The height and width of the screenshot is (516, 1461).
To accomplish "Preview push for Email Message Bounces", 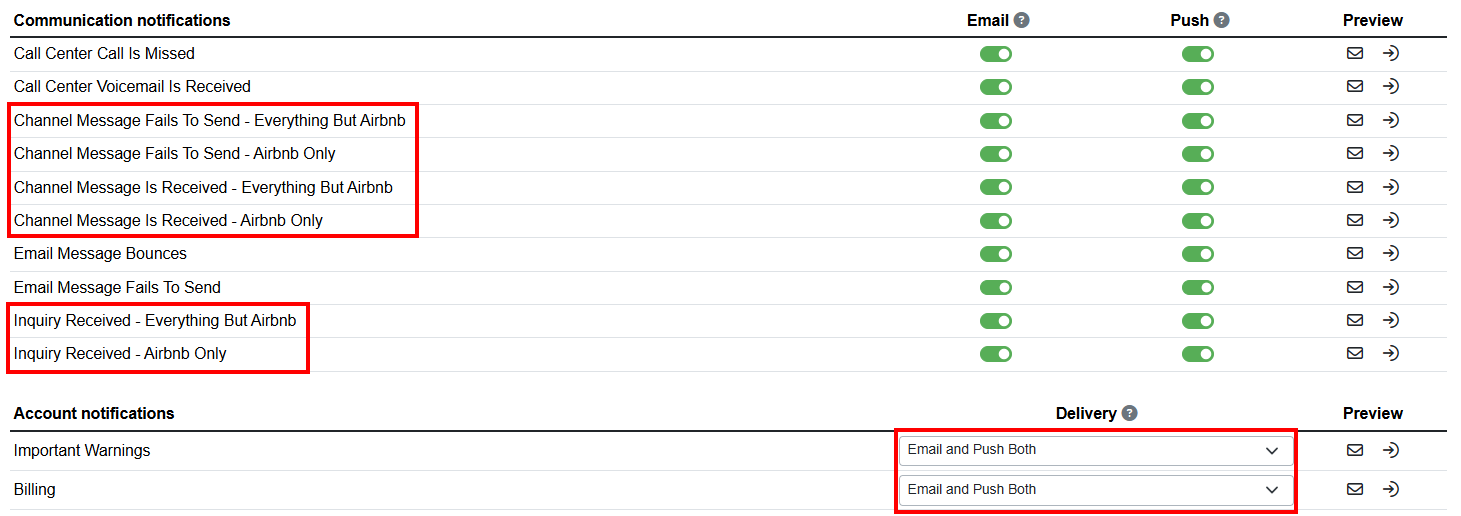I will [1390, 254].
